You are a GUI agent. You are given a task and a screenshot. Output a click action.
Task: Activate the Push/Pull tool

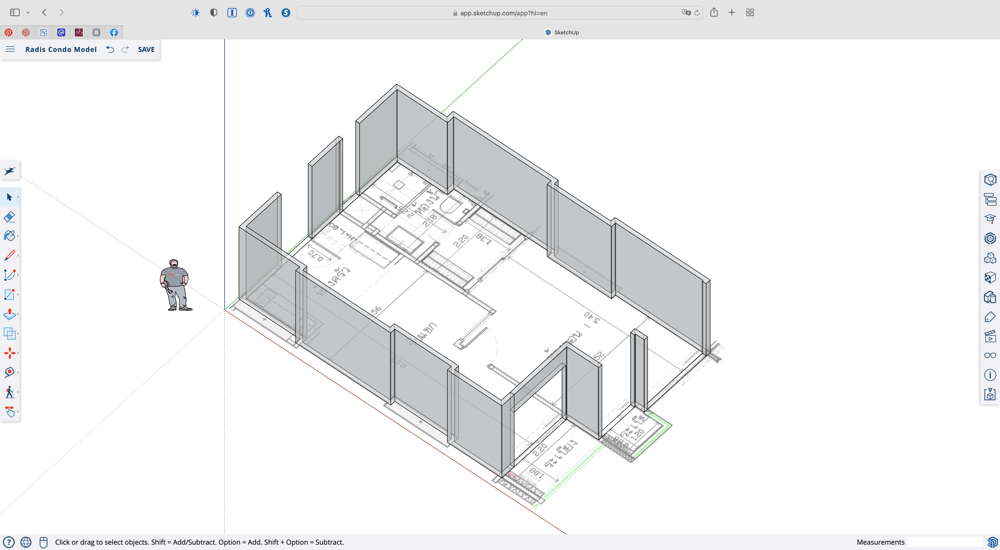[9, 314]
